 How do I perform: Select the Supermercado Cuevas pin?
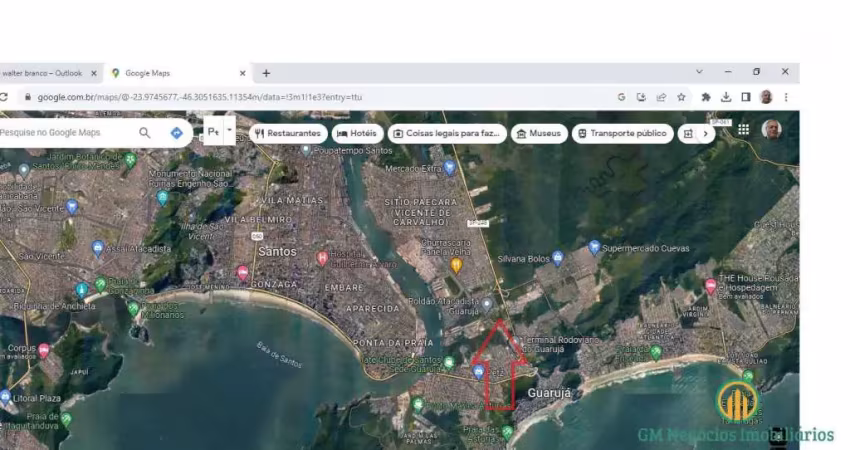pyautogui.click(x=594, y=248)
